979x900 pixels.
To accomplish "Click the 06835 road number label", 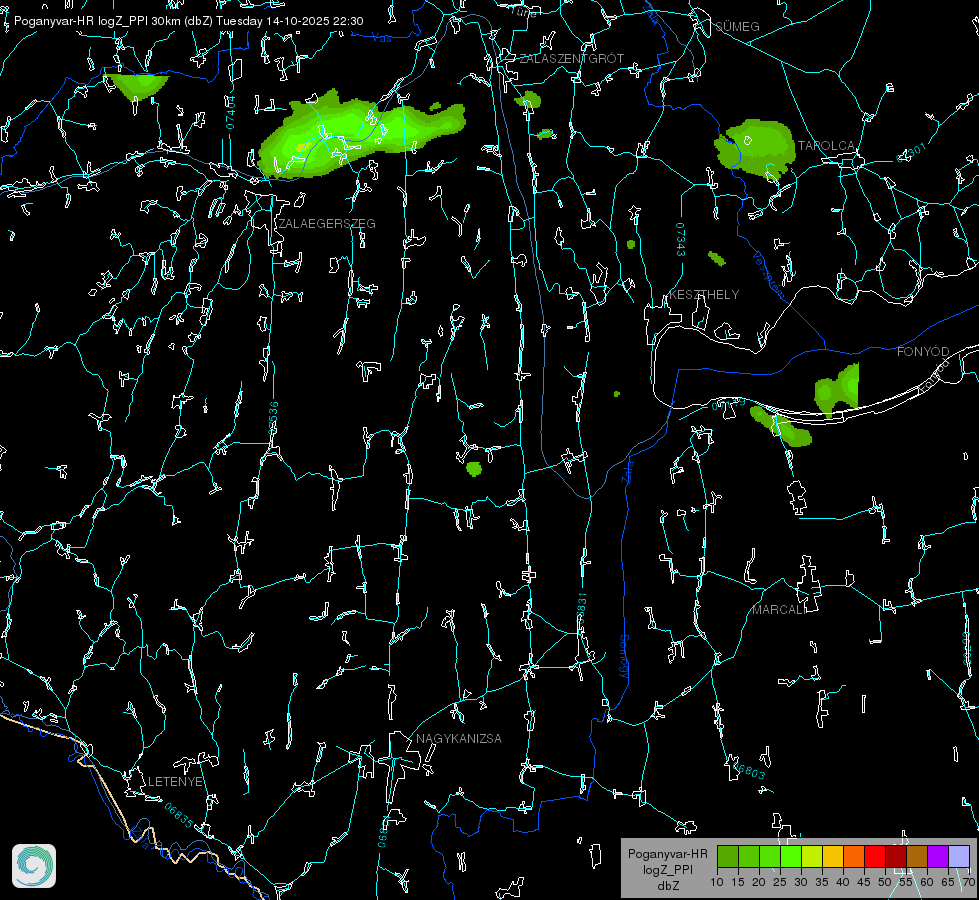I will 179,815.
